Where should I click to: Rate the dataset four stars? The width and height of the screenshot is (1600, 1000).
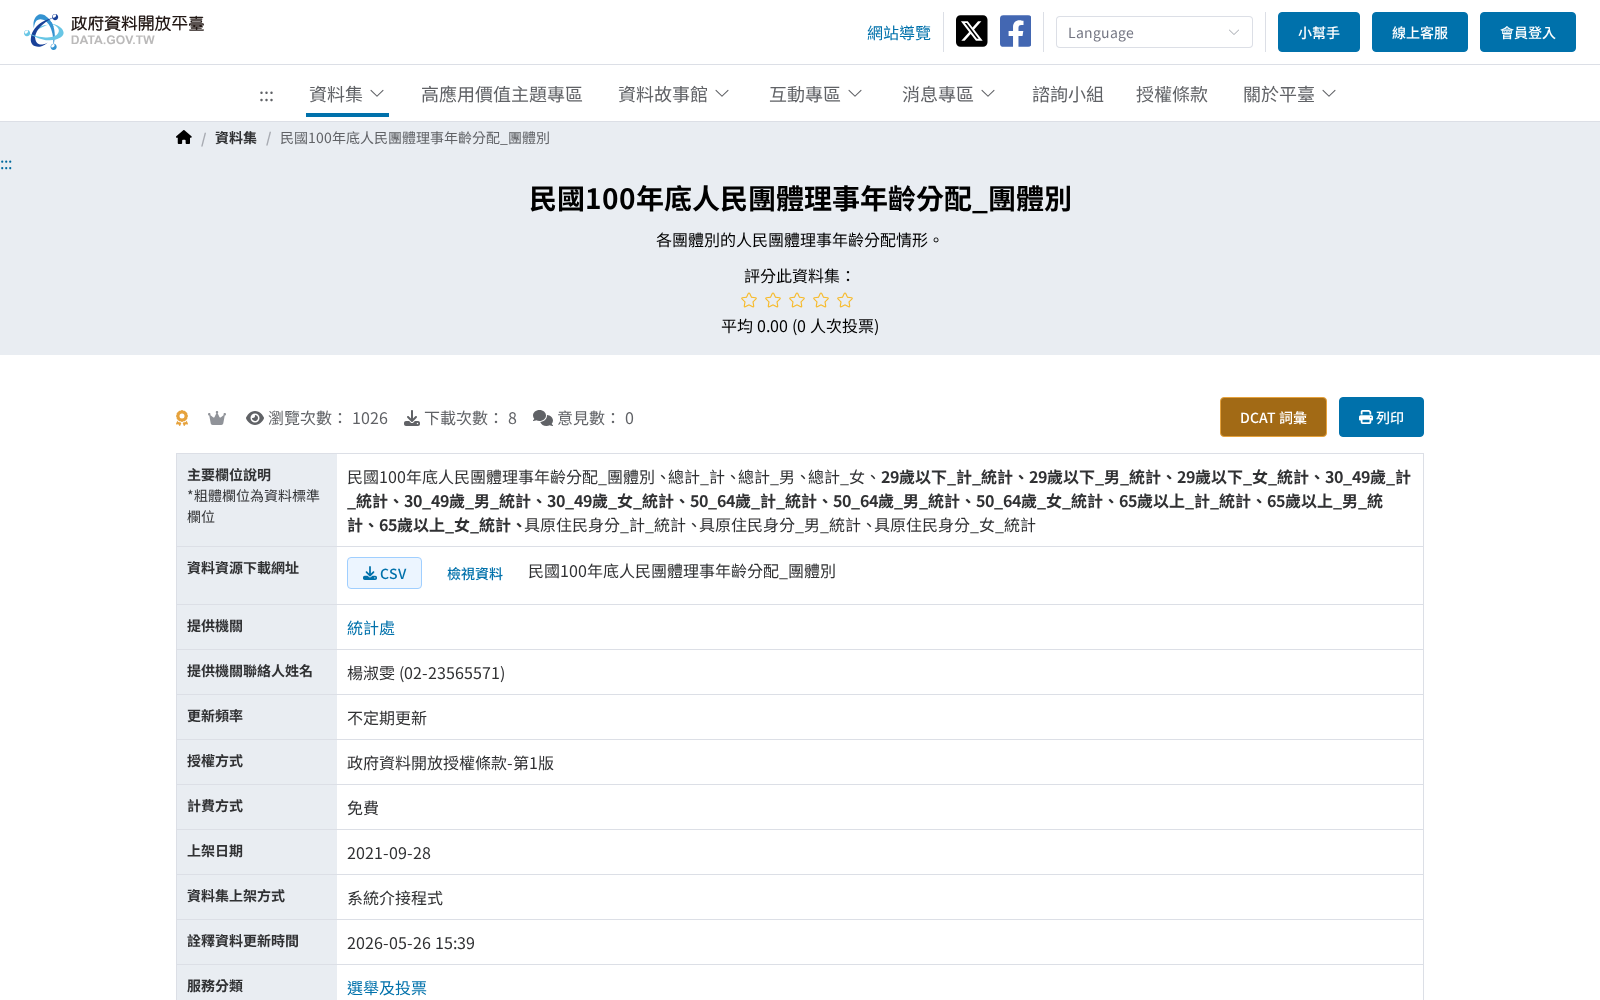click(821, 300)
